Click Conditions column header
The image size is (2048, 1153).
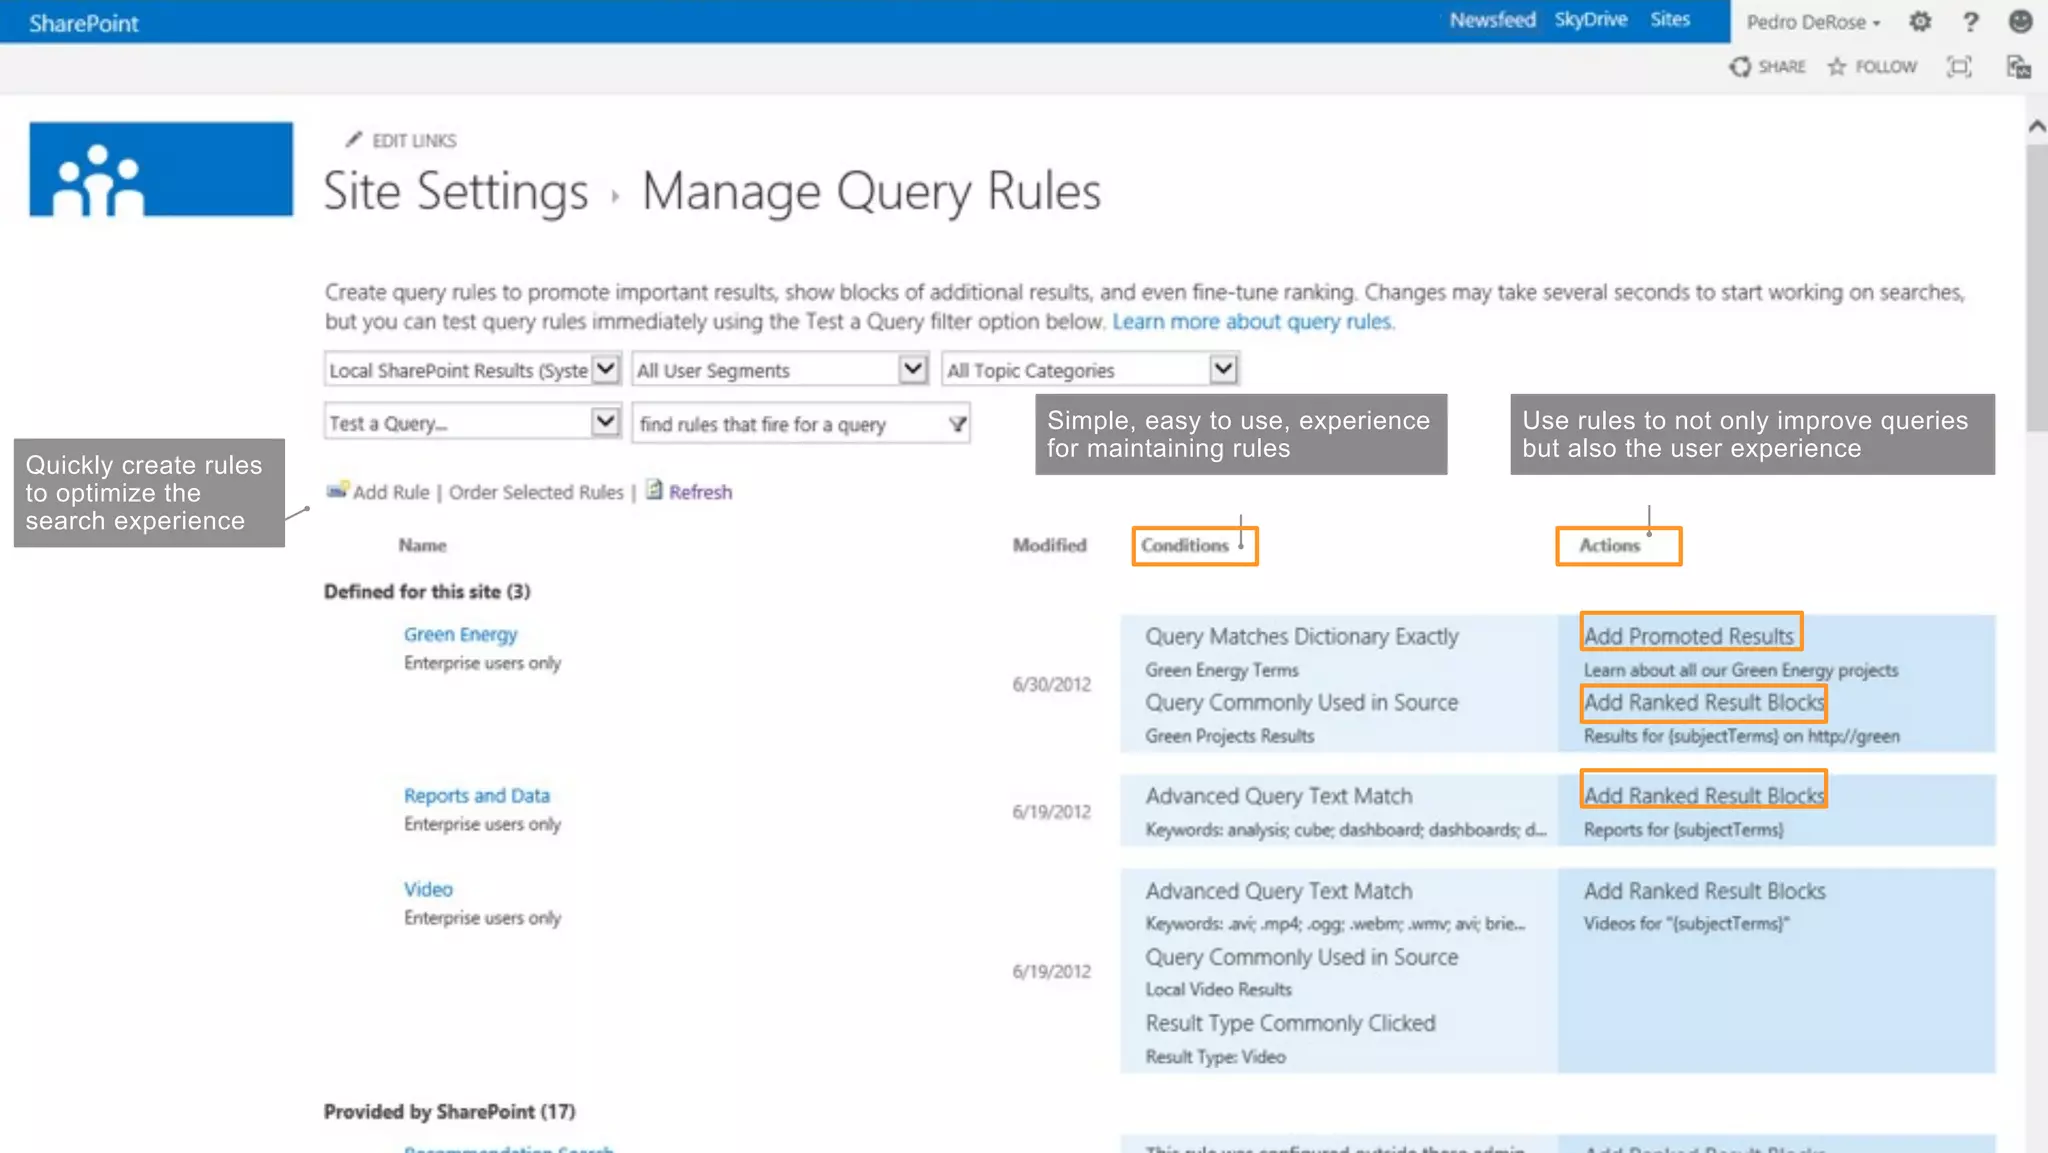tap(1185, 545)
